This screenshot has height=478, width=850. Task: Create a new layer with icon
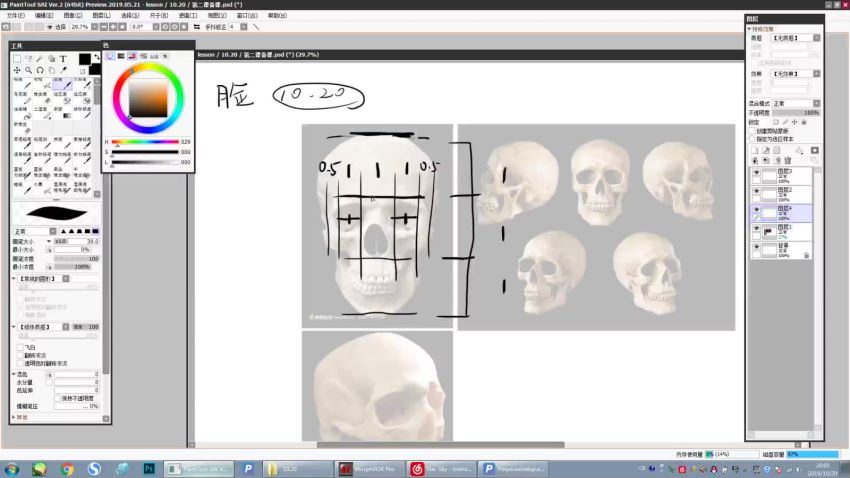755,150
